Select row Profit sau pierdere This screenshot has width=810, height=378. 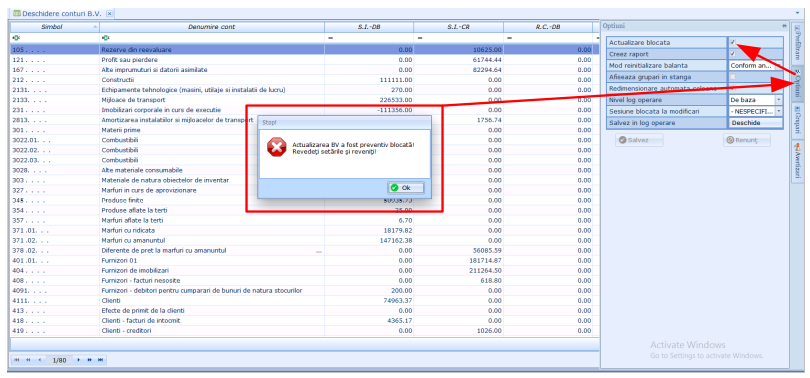coord(304,60)
